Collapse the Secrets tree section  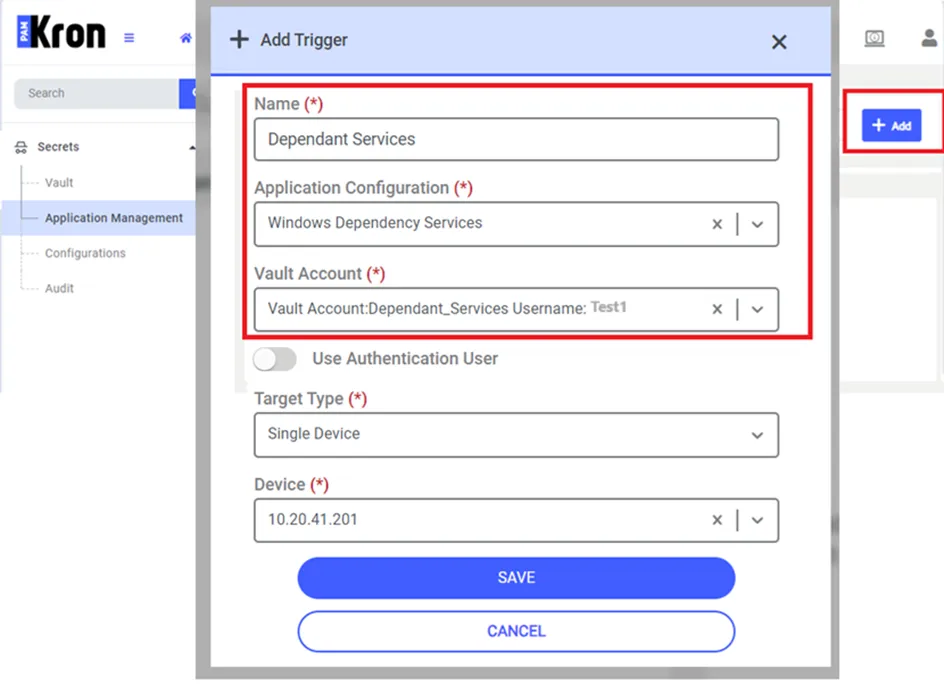pyautogui.click(x=191, y=147)
